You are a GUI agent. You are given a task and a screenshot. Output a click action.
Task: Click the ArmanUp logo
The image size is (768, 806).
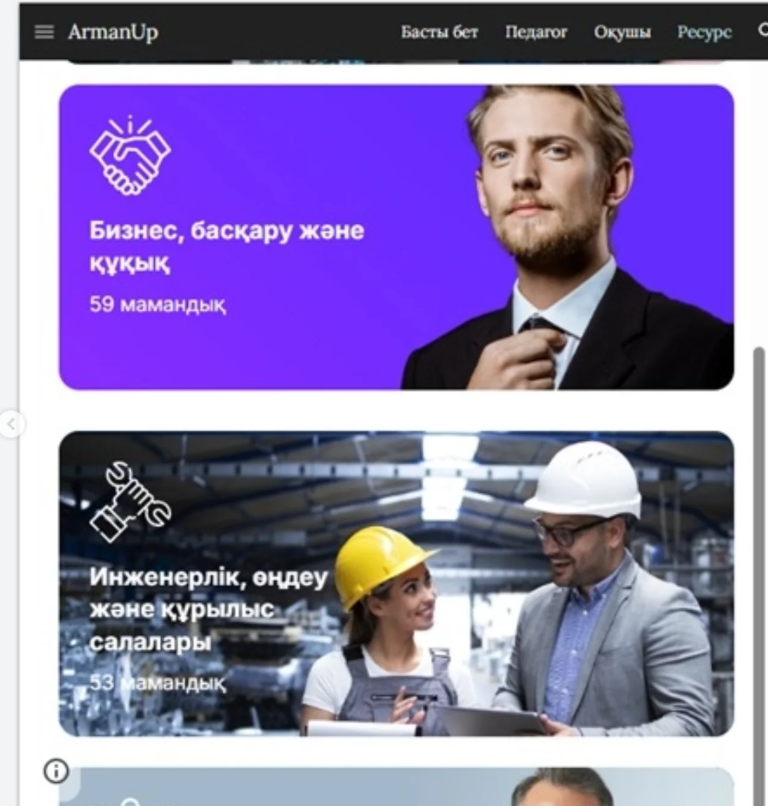tap(113, 32)
